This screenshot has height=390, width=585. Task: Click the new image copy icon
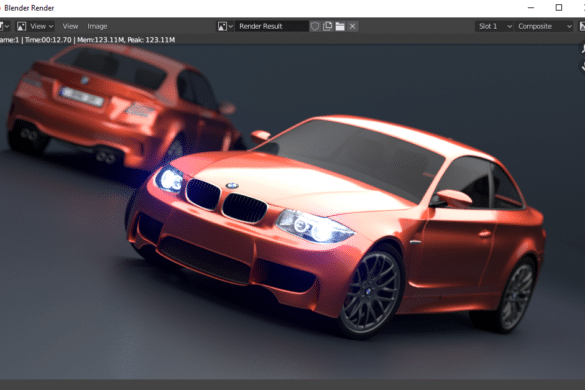coord(327,26)
